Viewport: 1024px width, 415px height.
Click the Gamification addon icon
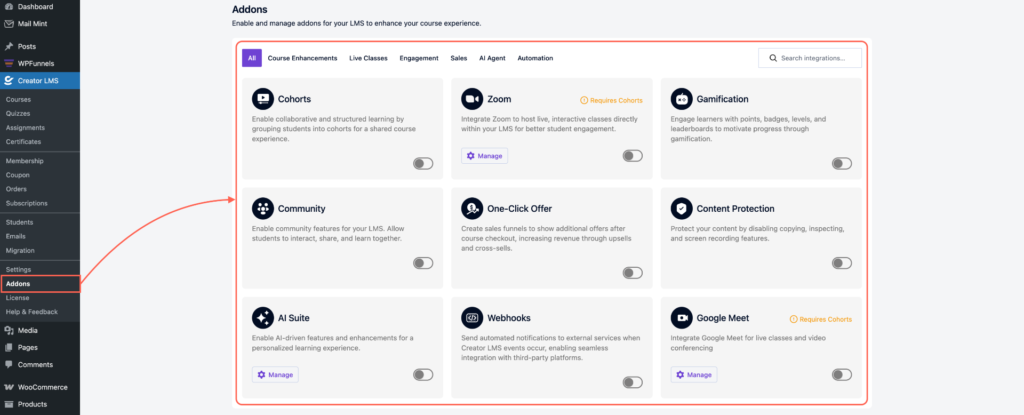click(x=682, y=99)
